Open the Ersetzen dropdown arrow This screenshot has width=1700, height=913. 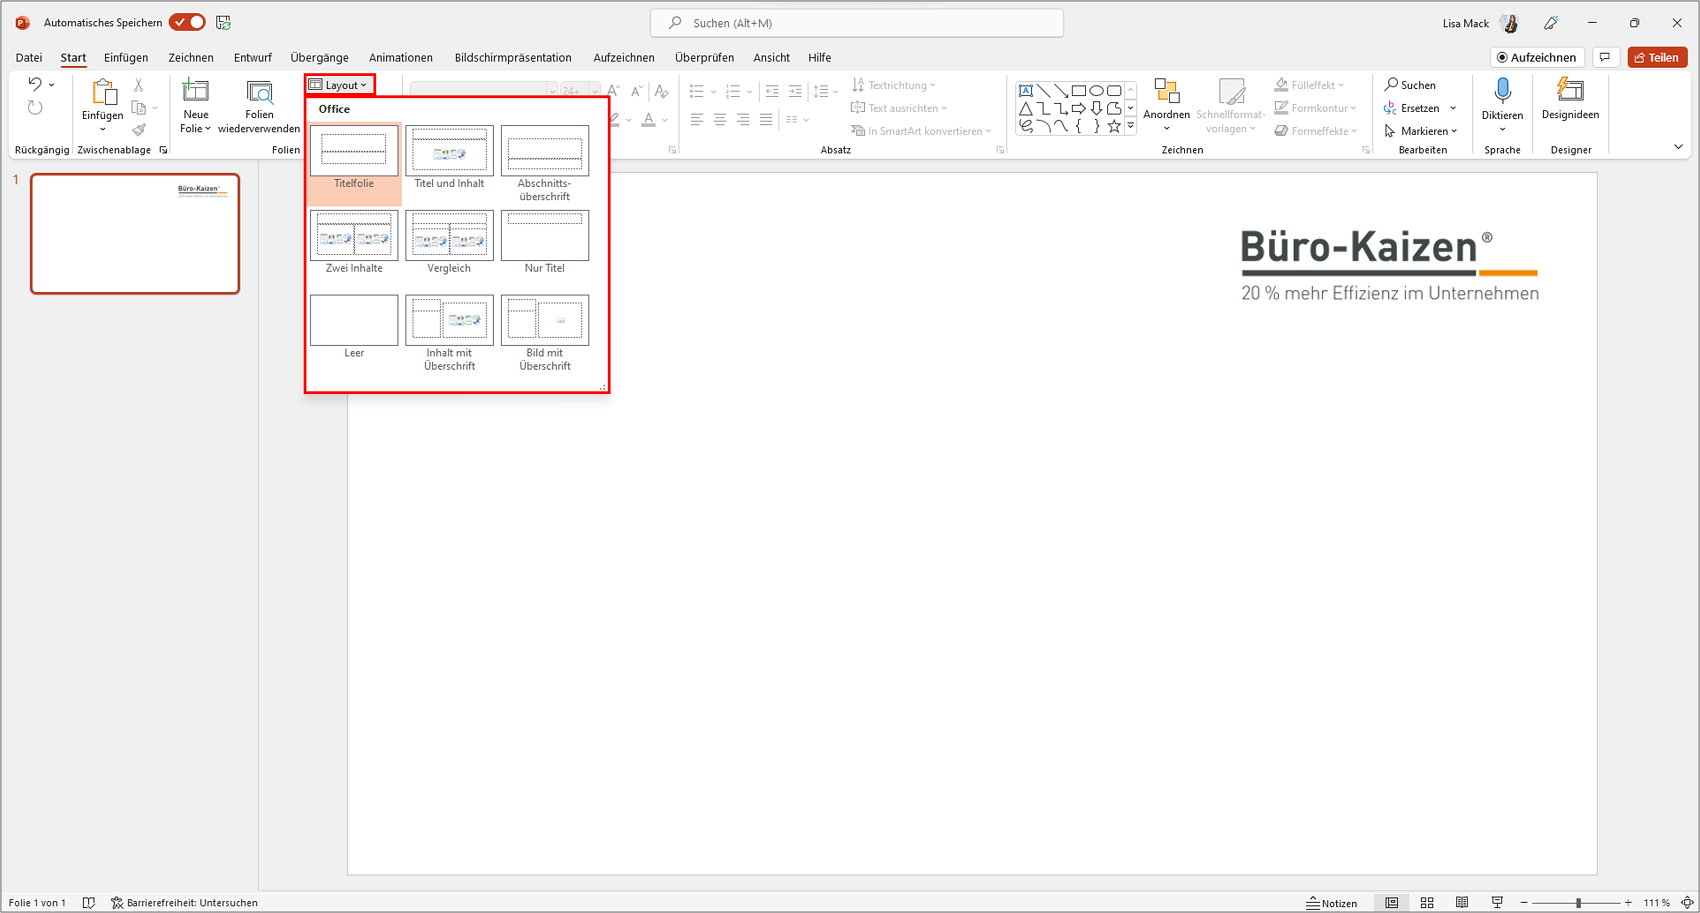(1453, 108)
